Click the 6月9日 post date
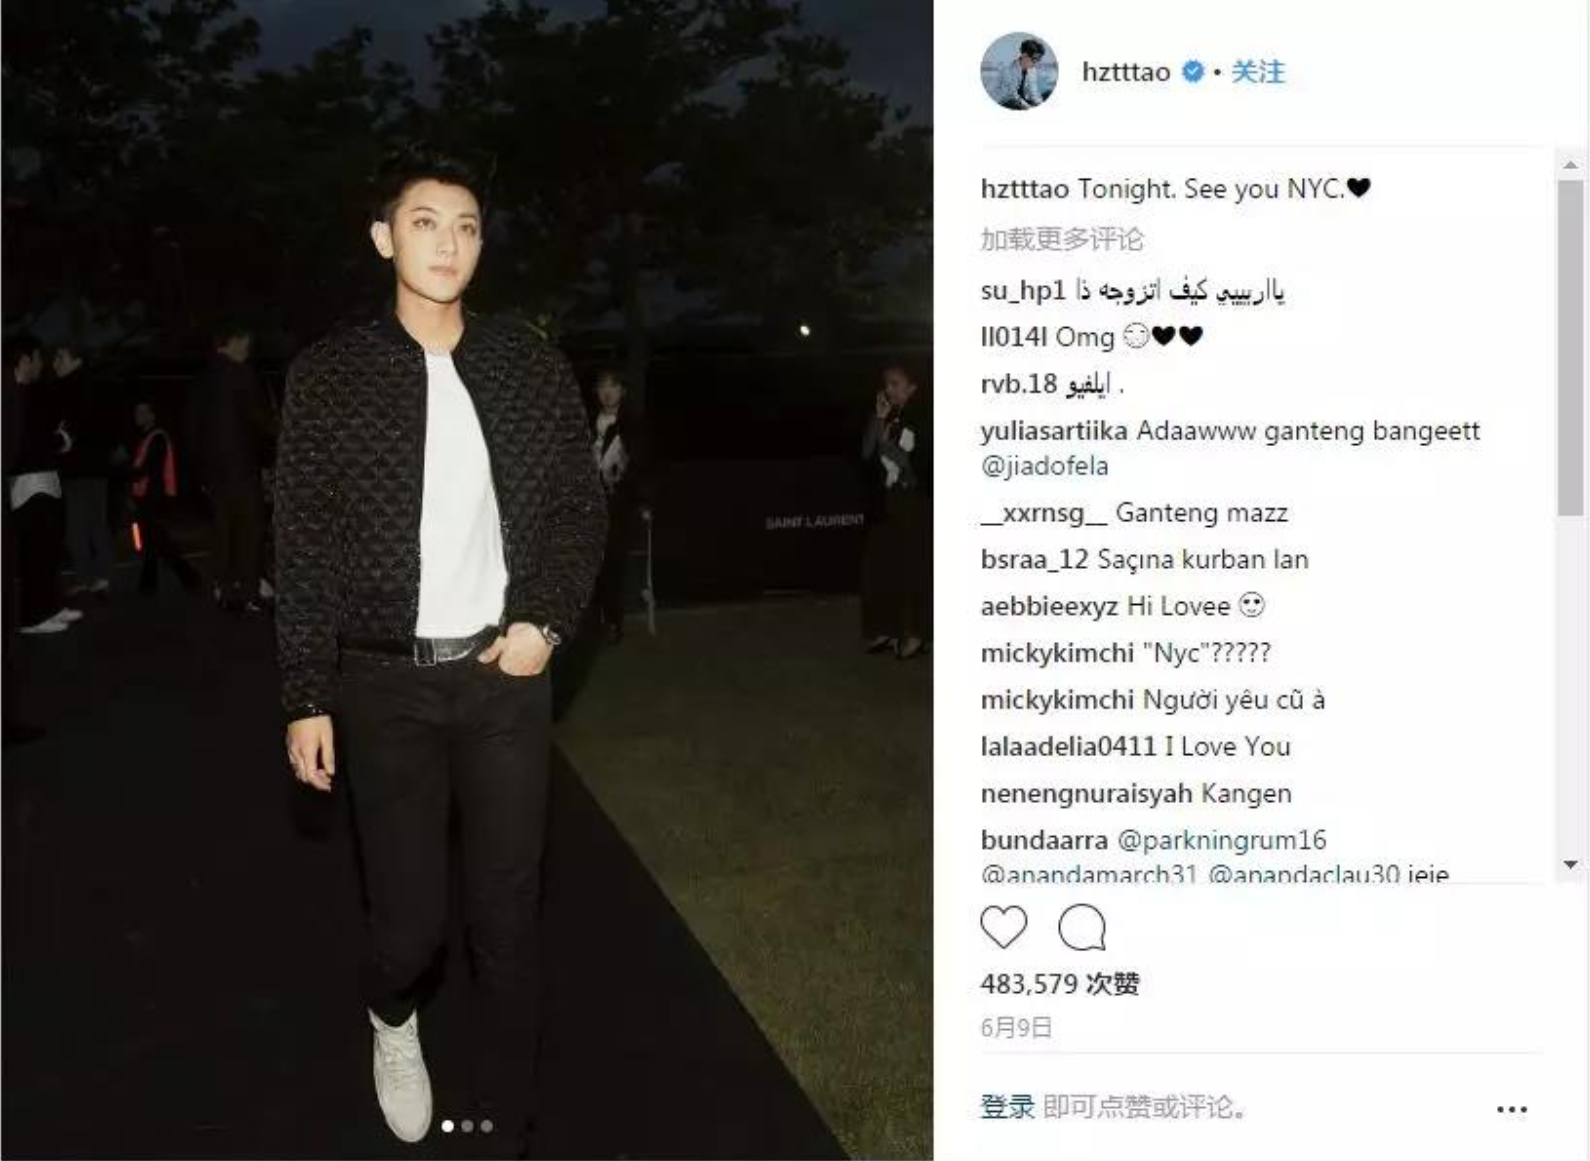 pos(1016,1028)
